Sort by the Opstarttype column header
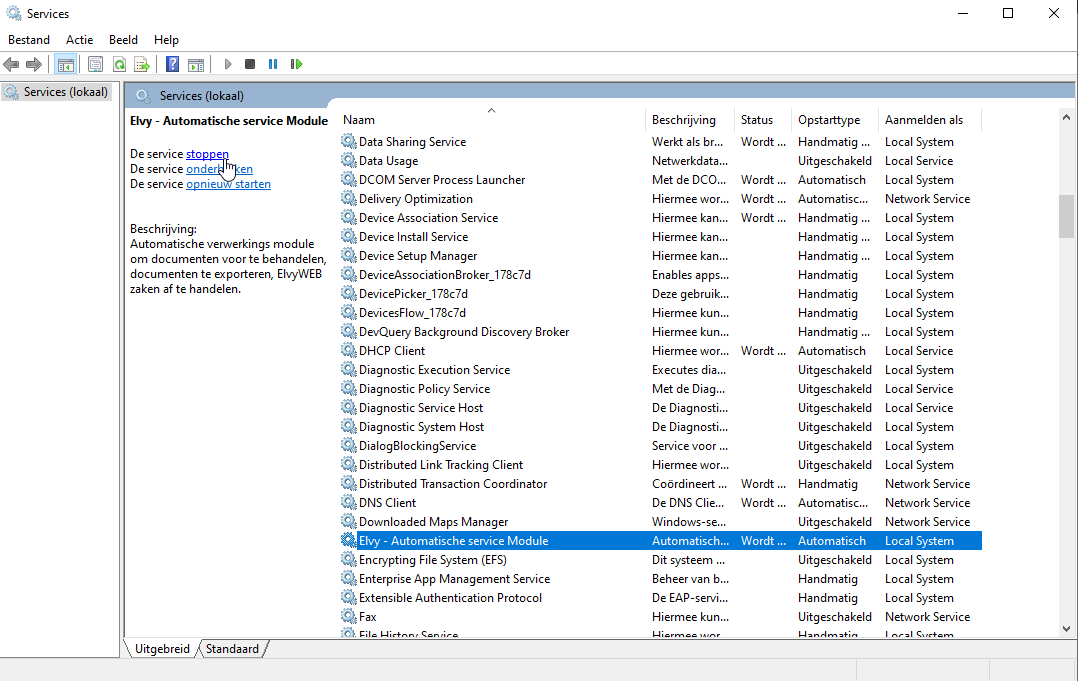The height and width of the screenshot is (681, 1078). 835,120
